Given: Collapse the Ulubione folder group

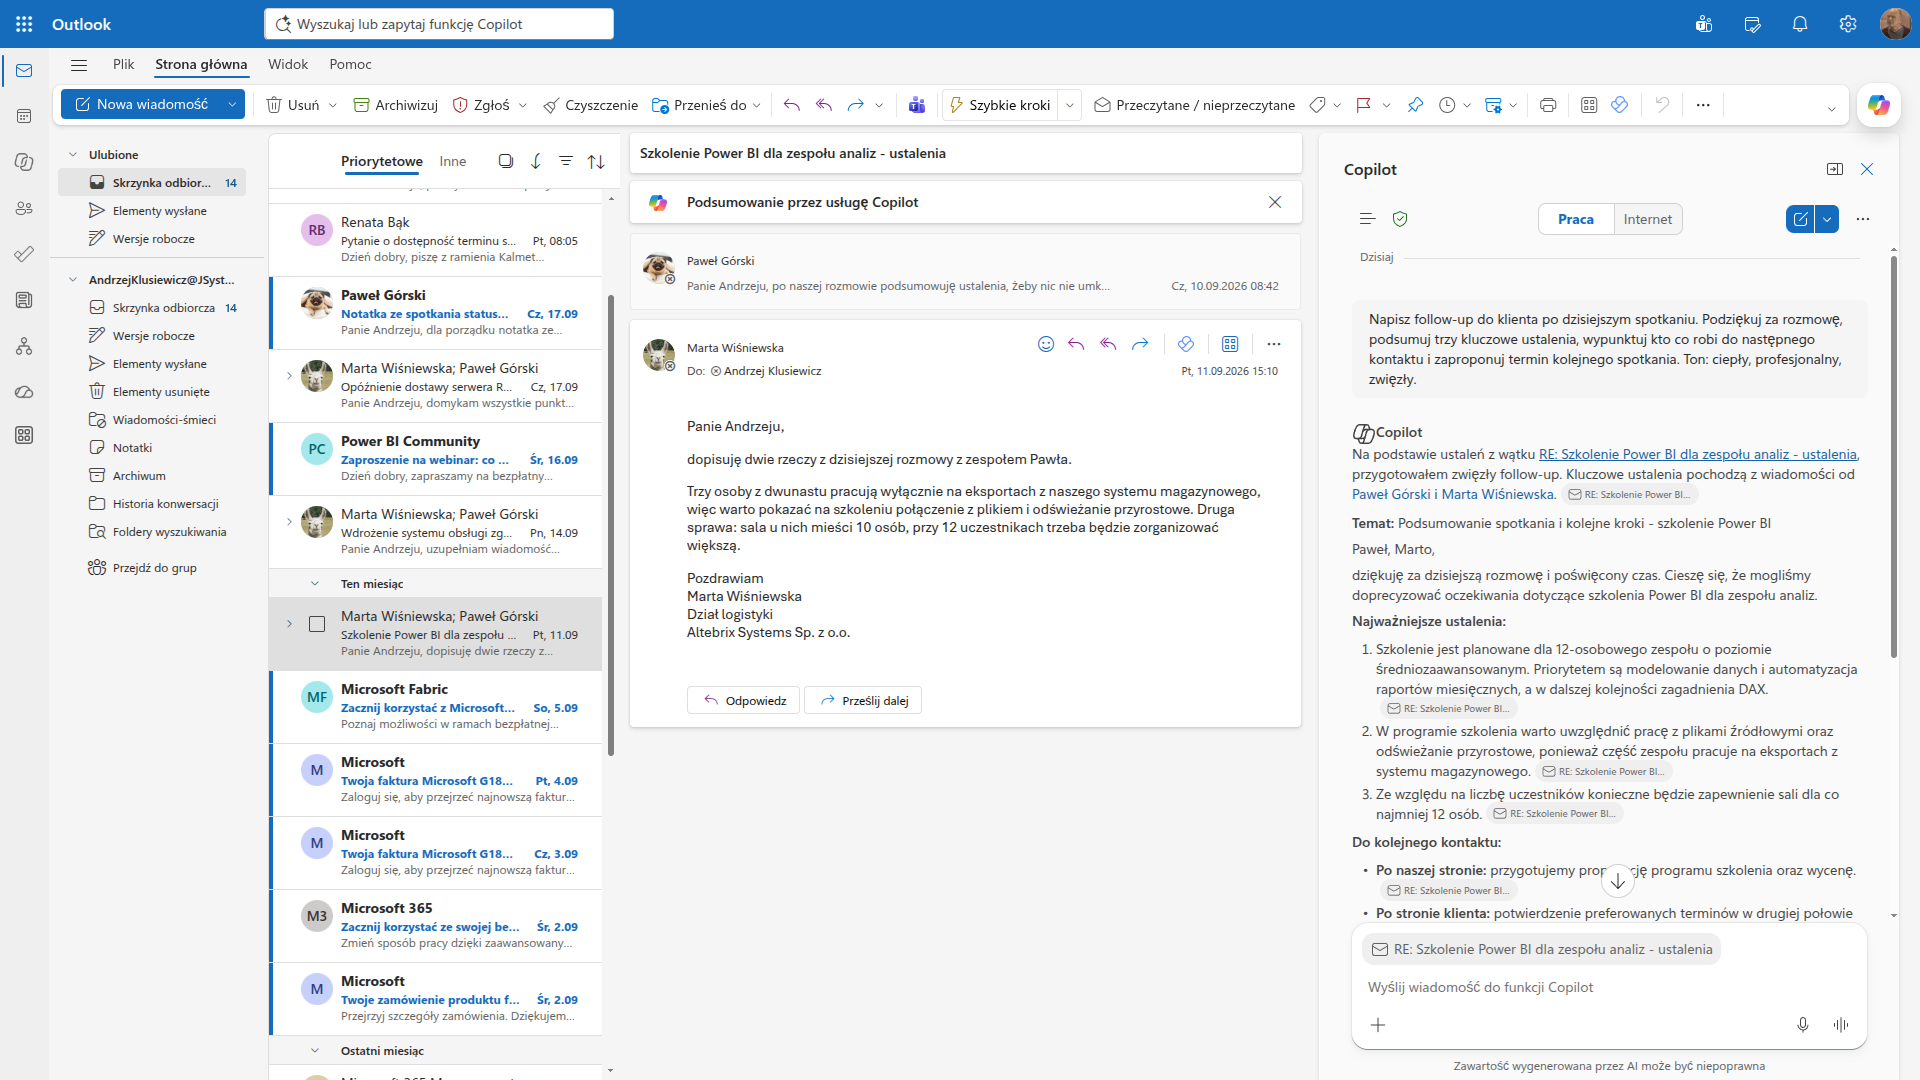Looking at the screenshot, I should (72, 155).
